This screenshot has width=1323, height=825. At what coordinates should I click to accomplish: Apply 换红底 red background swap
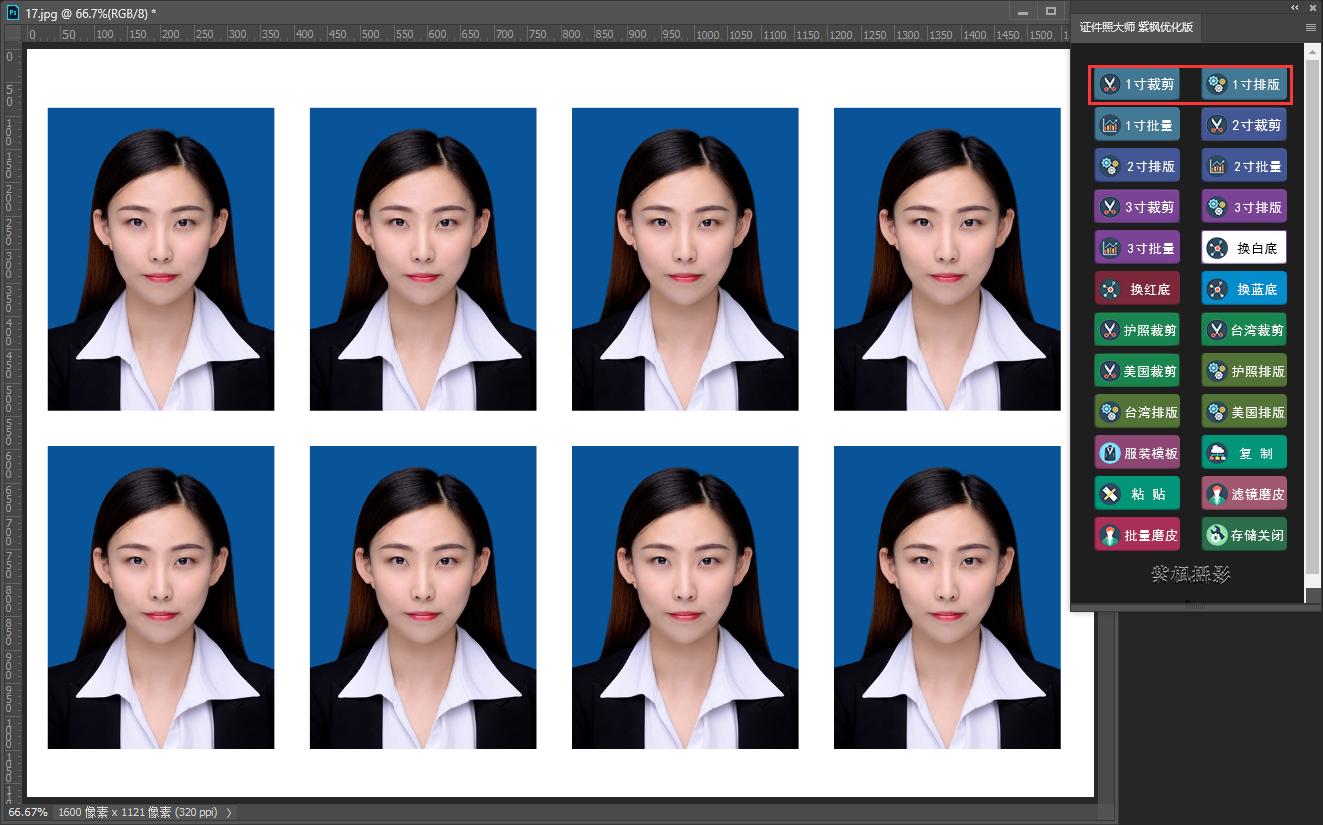click(x=1137, y=290)
